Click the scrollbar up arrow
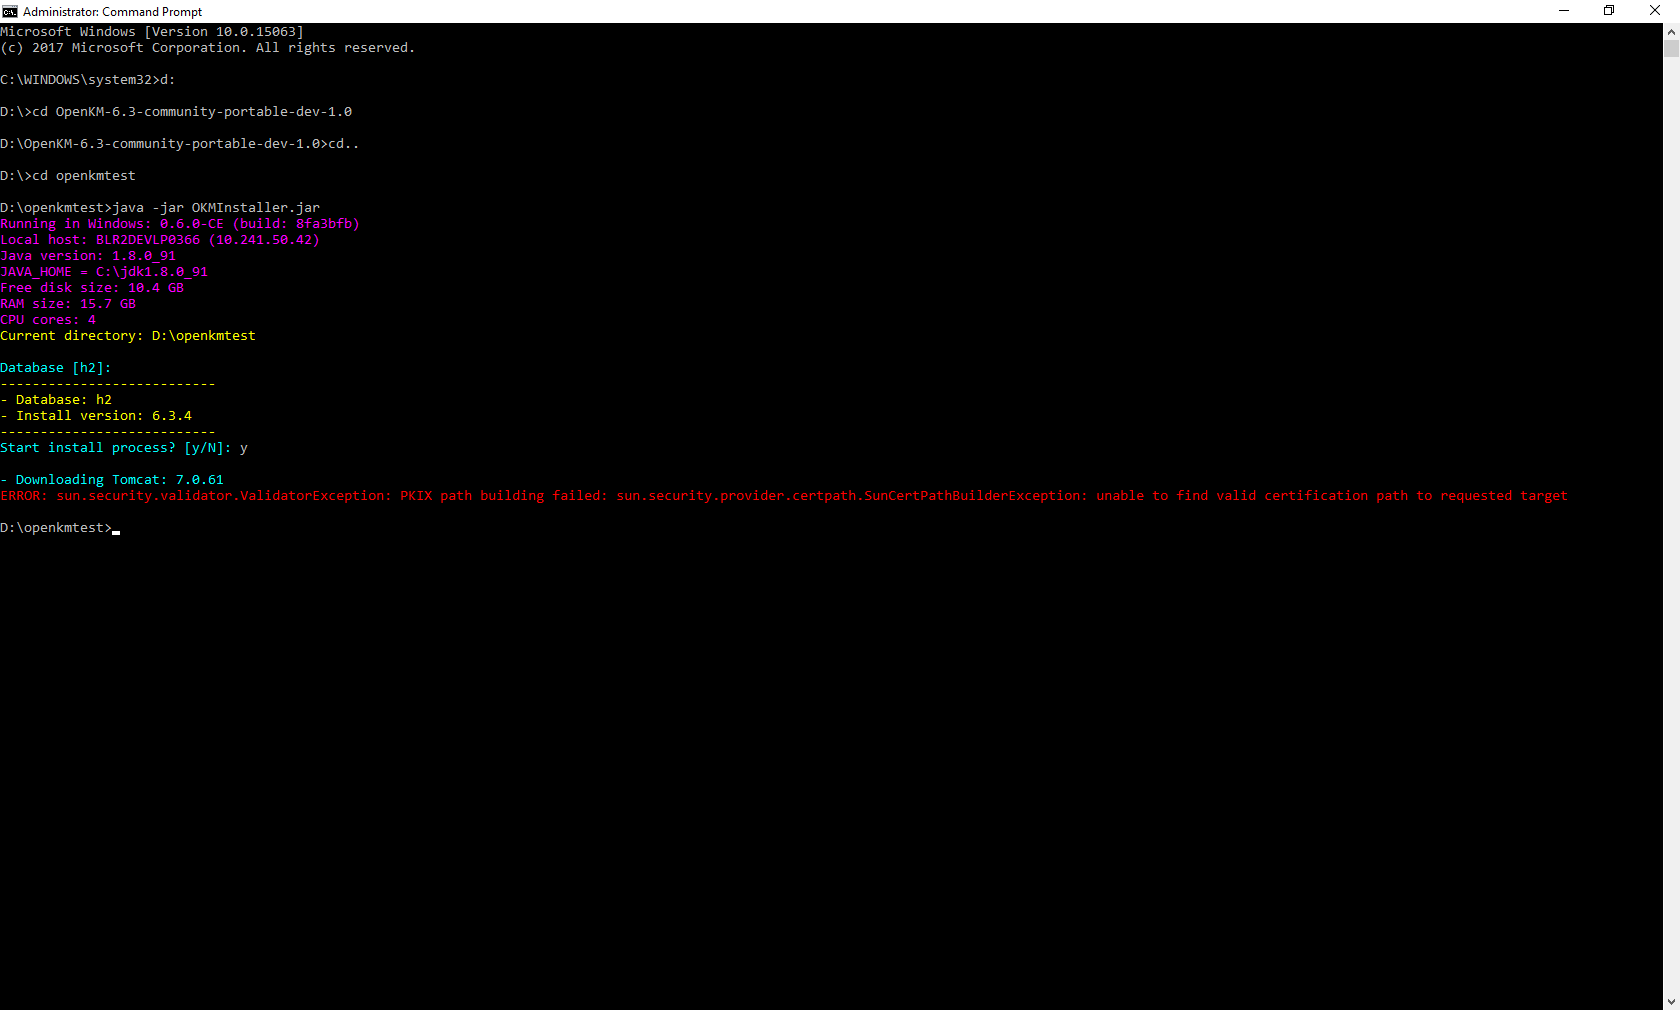 (x=1671, y=31)
